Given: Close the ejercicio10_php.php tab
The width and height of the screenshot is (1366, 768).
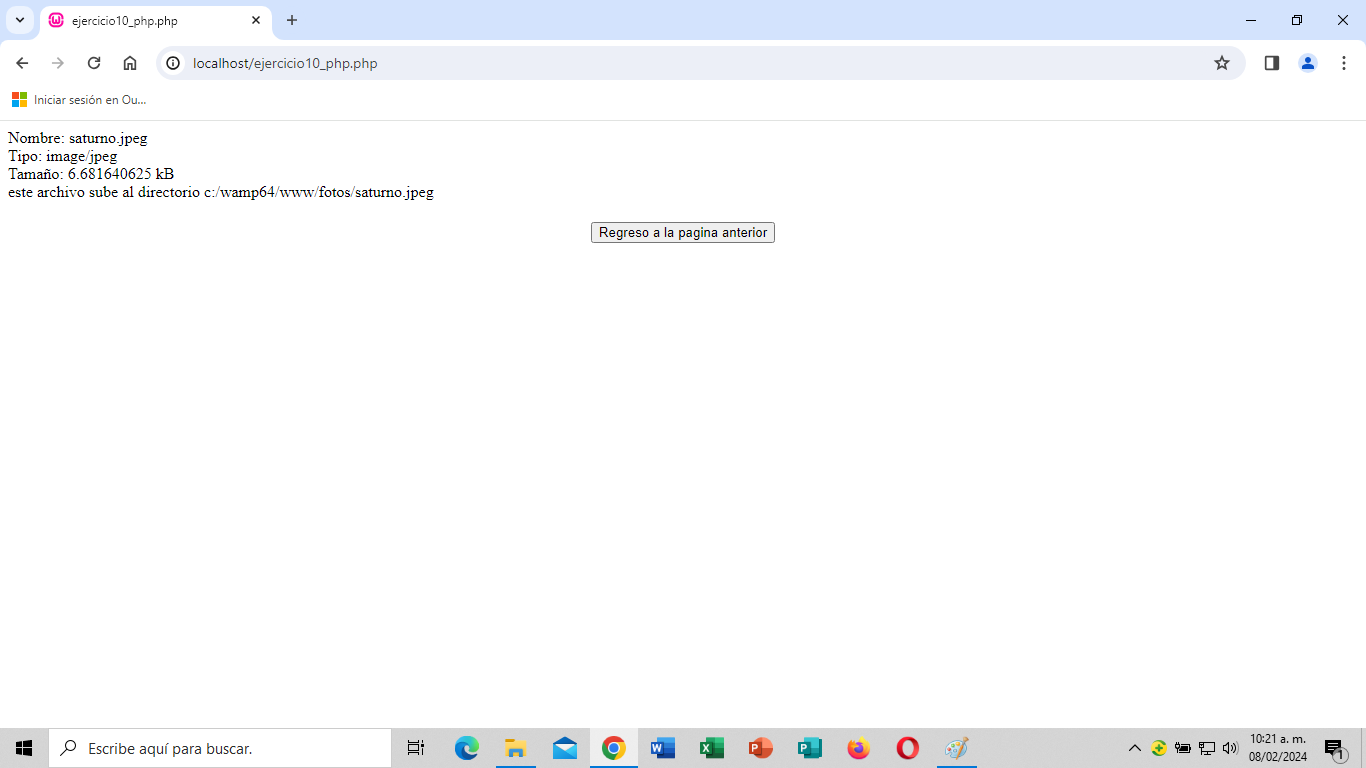Looking at the screenshot, I should click(256, 20).
